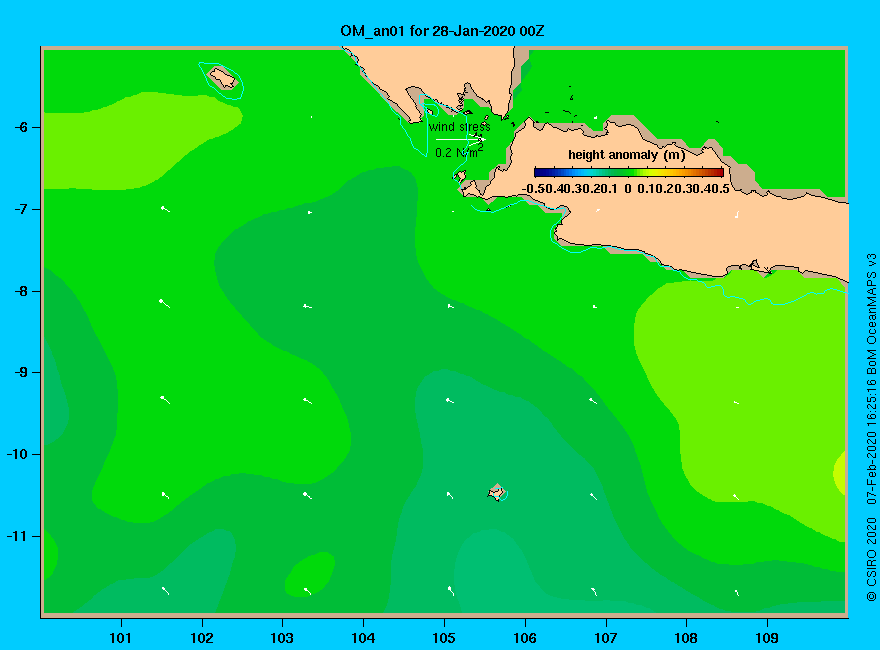The width and height of the screenshot is (880, 650).
Task: Click latitude label "-9"
Action: (x=21, y=373)
